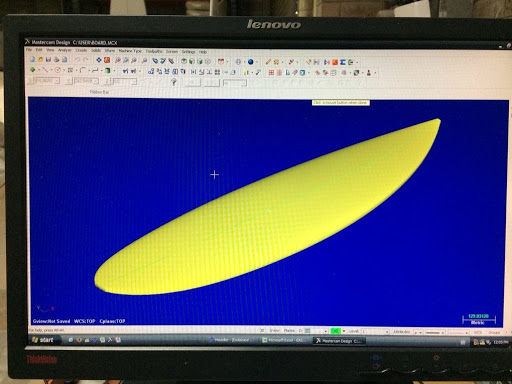Select the Create line tool icon
This screenshot has height=384, width=512.
coord(45,70)
